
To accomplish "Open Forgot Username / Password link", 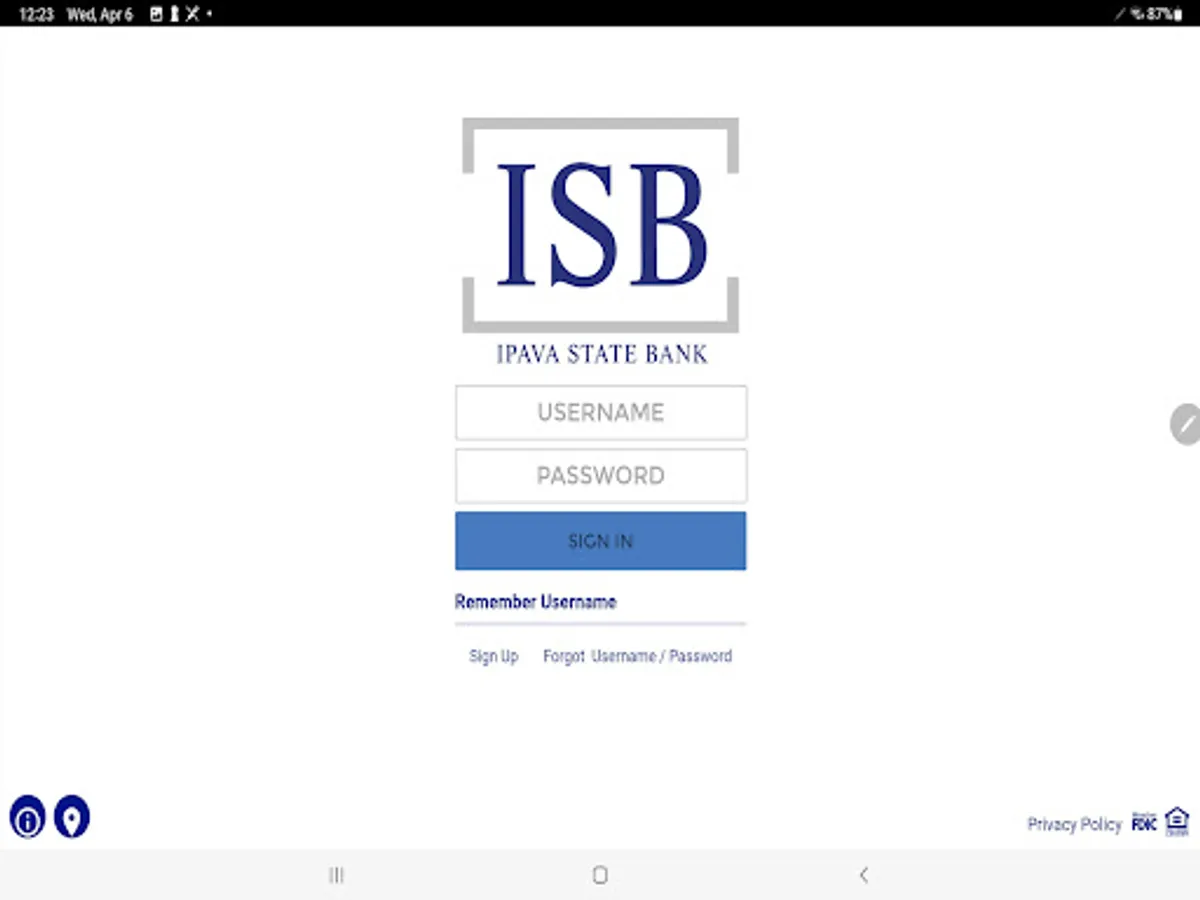I will (x=638, y=656).
